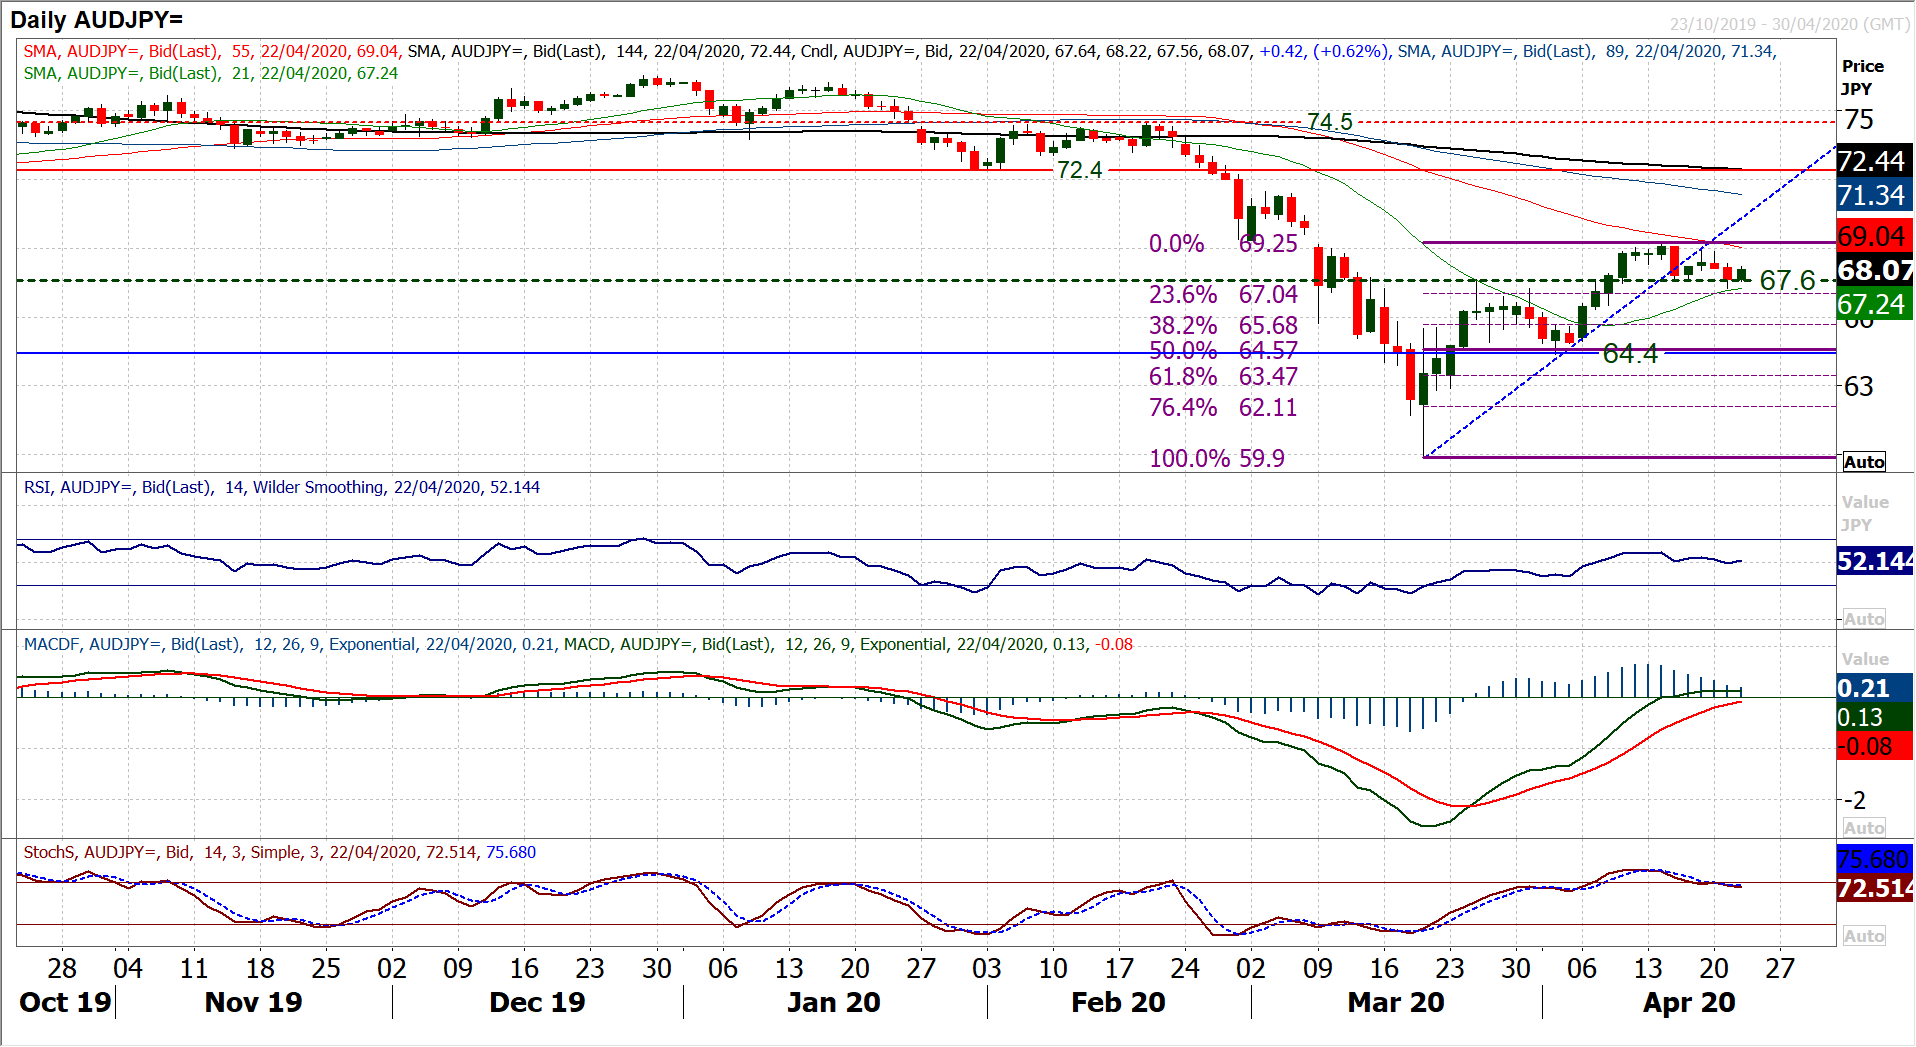Click the 72.514 stochastic value tag
This screenshot has height=1047, width=1916.
tap(1874, 888)
